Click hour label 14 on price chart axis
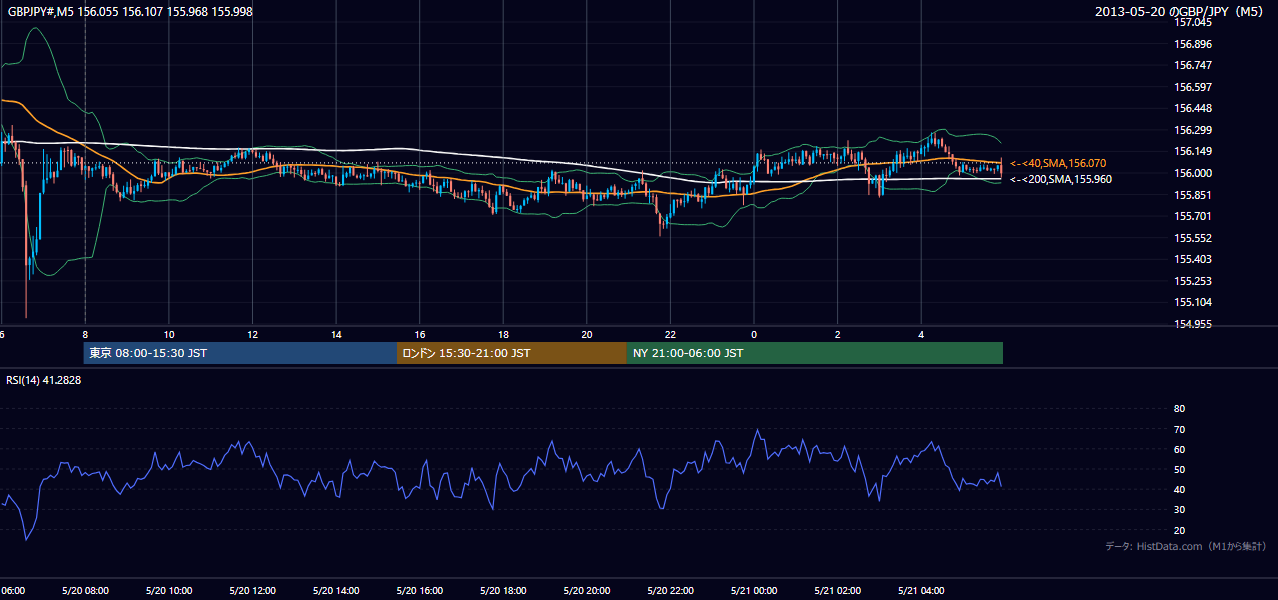Viewport: 1278px width, 600px height. (x=336, y=334)
